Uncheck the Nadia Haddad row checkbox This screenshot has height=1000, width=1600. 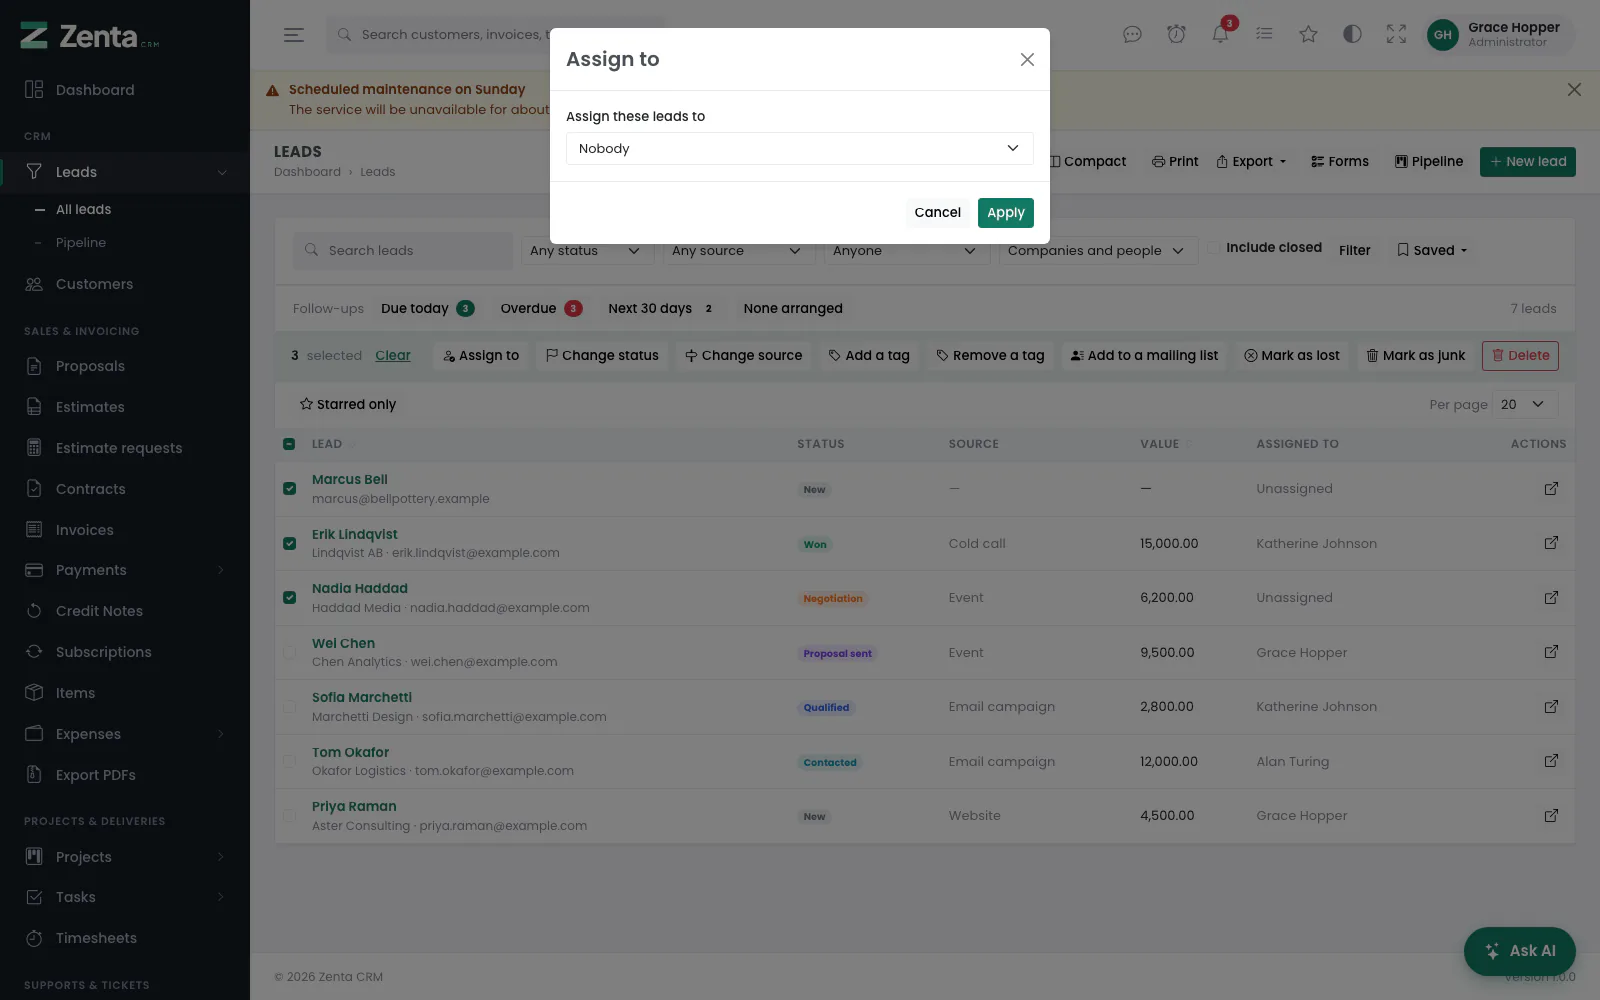289,598
